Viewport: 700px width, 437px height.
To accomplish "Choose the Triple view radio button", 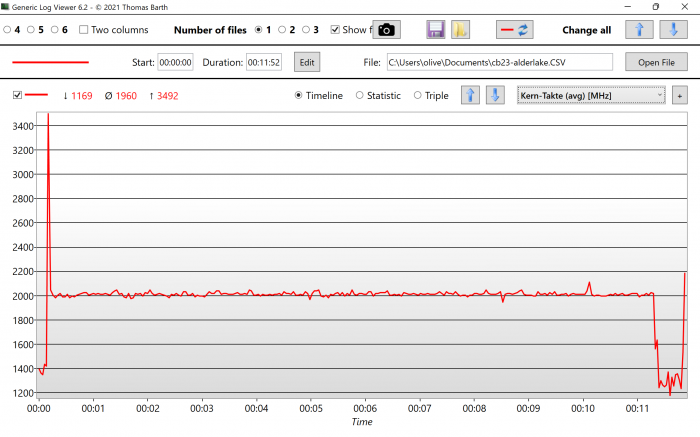I will pyautogui.click(x=418, y=96).
